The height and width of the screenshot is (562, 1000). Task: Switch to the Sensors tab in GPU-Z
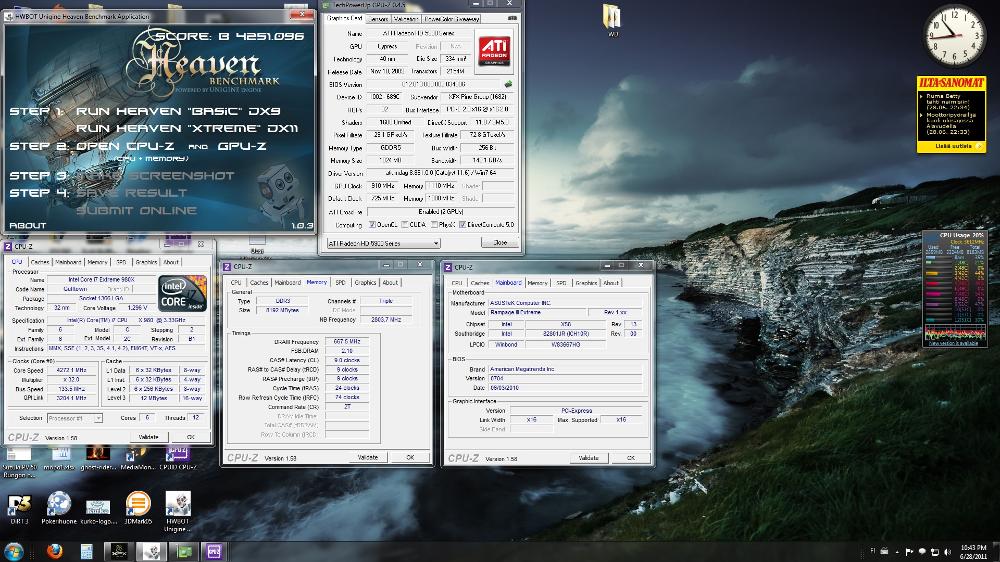pos(378,18)
